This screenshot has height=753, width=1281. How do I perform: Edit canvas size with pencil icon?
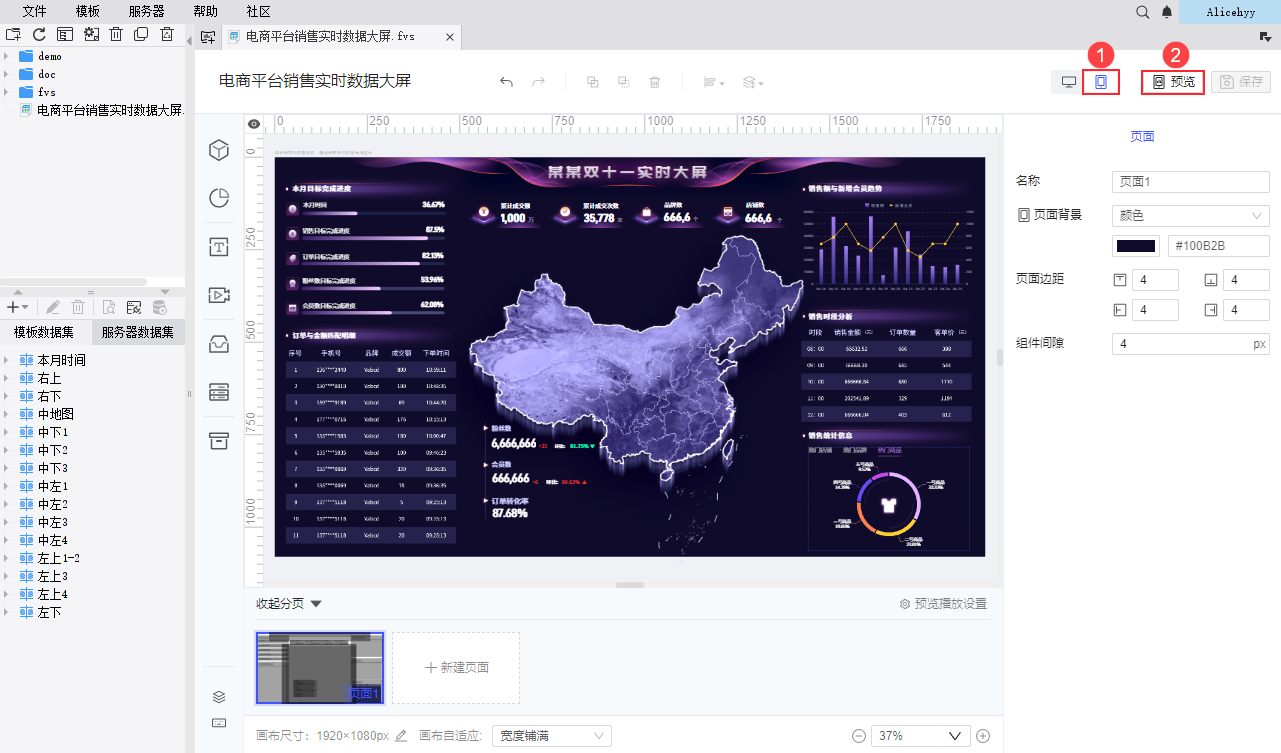tap(401, 736)
